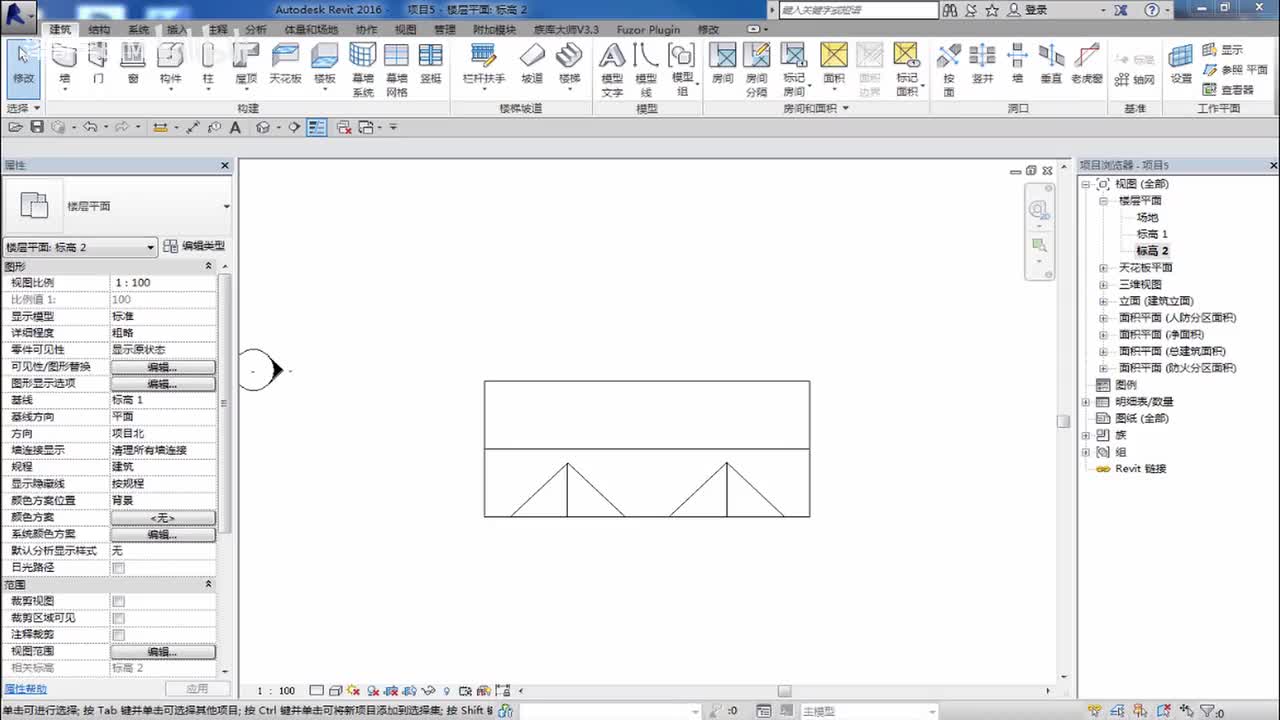The image size is (1280, 720).
Task: Toggle the 日光路径 sun path checkbox
Action: [x=118, y=568]
